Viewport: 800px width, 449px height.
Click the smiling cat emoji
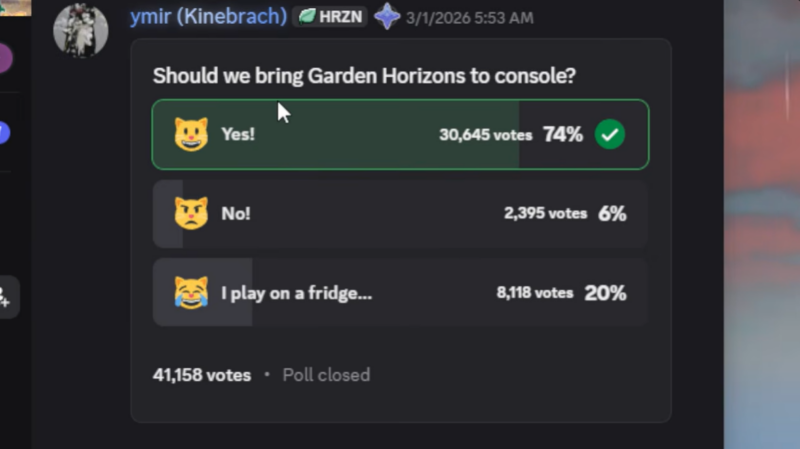[x=191, y=134]
